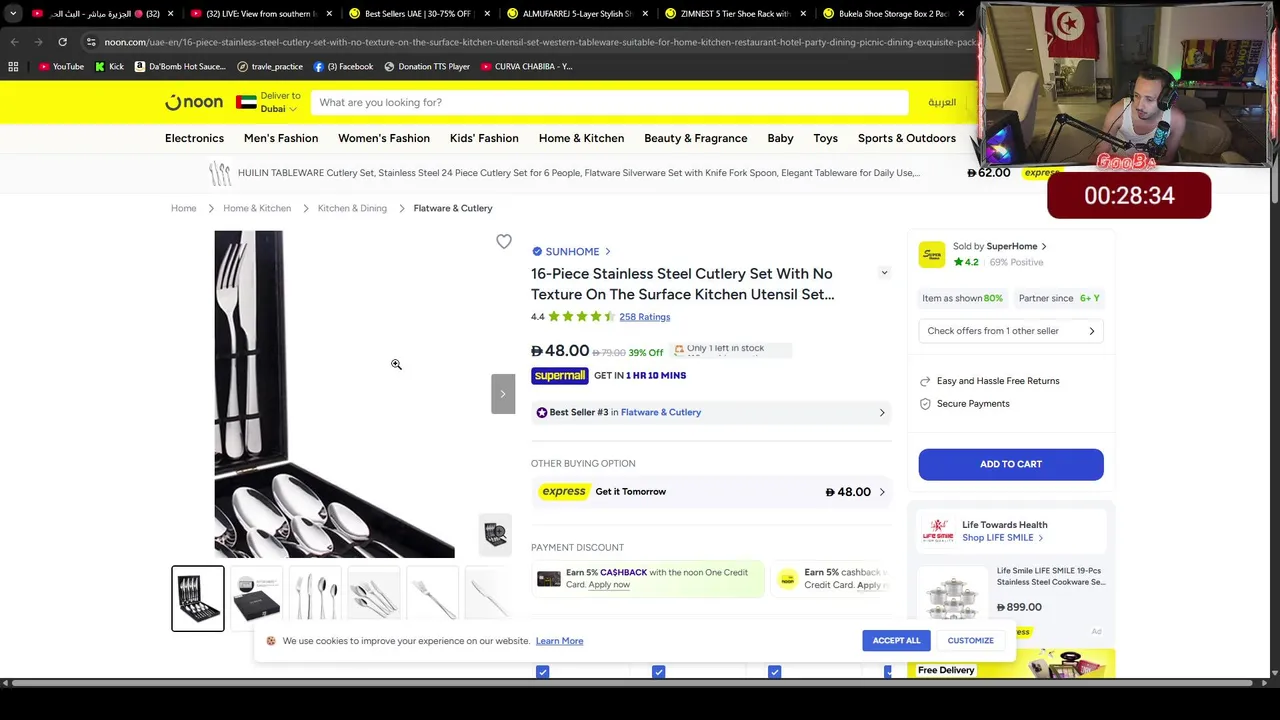Switch to LIVE View from southern tab
The width and height of the screenshot is (1280, 720).
261,14
